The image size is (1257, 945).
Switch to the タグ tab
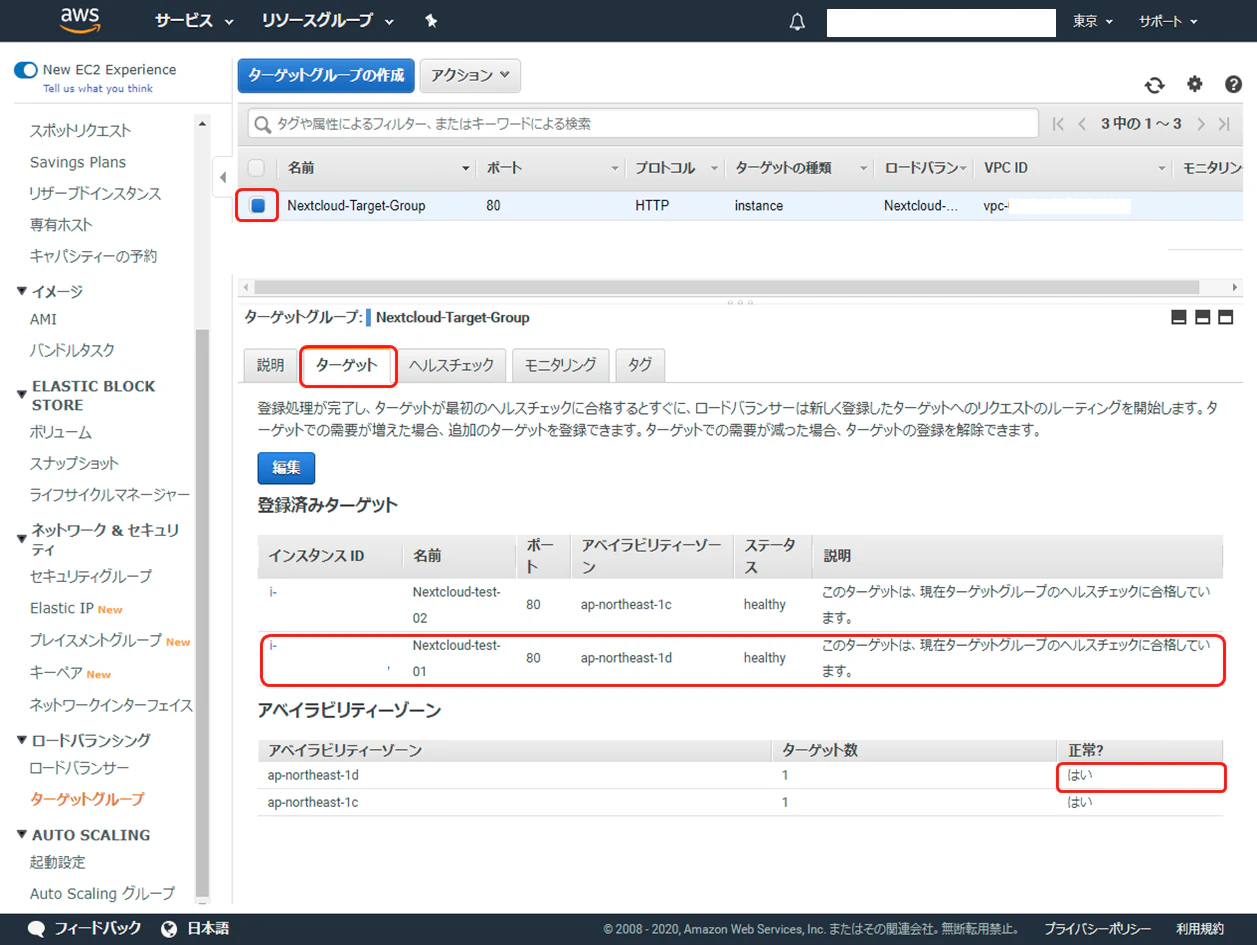640,365
